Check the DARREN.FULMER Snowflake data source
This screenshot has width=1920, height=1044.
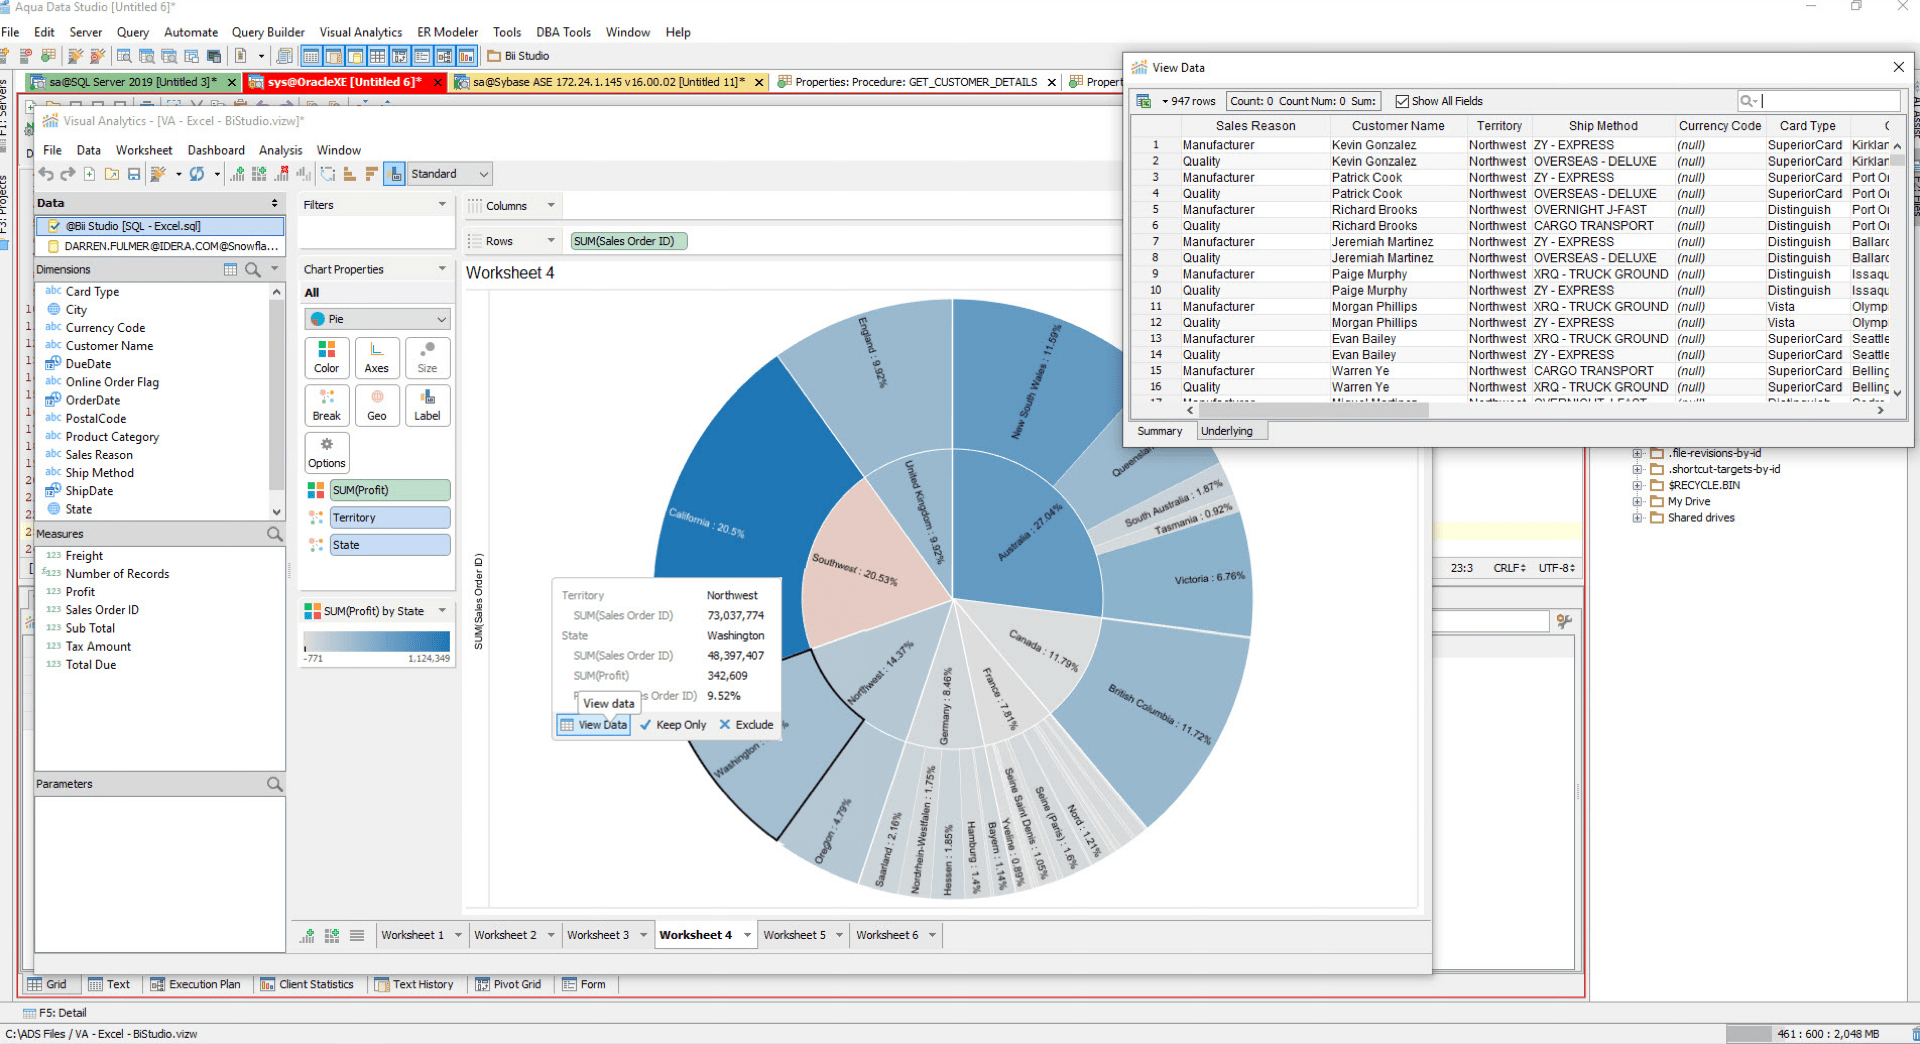point(55,245)
